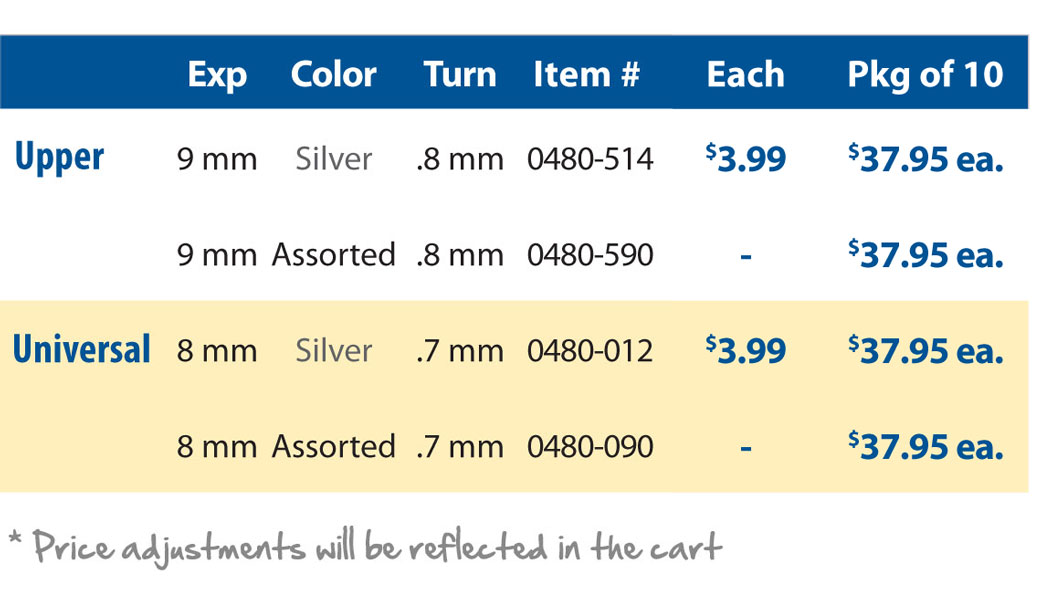Select item number 0480-012
This screenshot has height=590, width=1052.
590,350
